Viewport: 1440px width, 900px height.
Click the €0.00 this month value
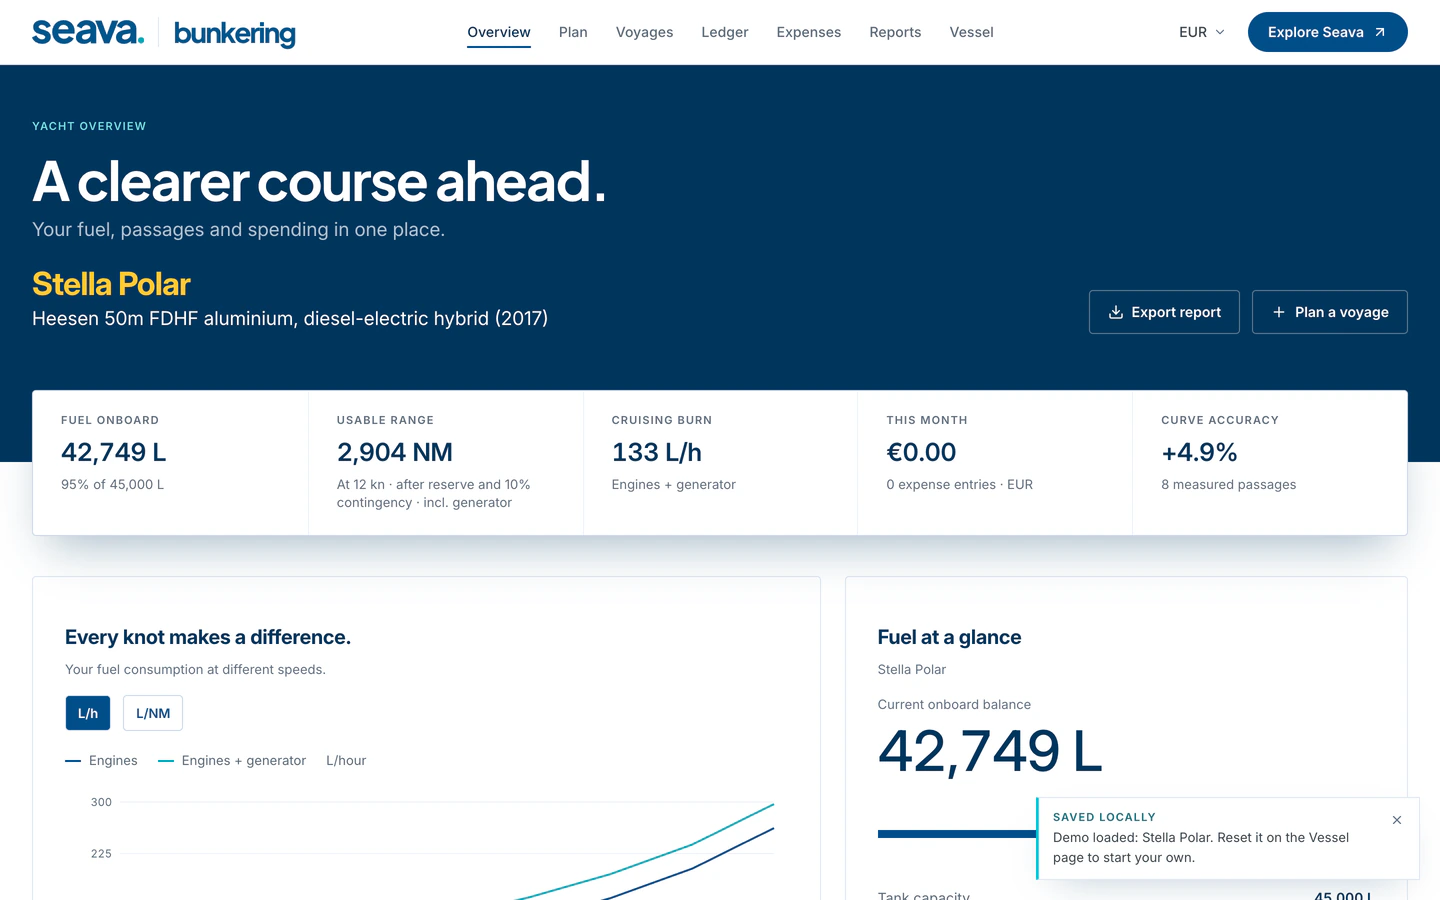click(921, 452)
